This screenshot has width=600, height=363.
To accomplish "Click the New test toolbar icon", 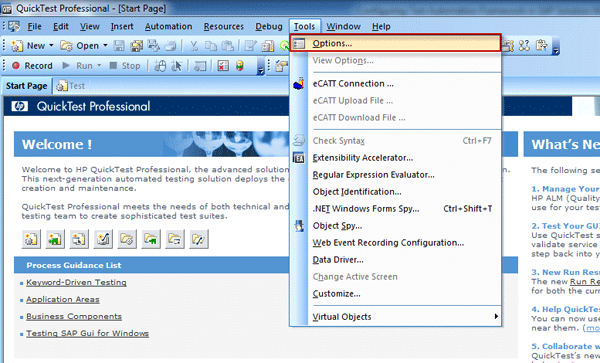I will 17,46.
